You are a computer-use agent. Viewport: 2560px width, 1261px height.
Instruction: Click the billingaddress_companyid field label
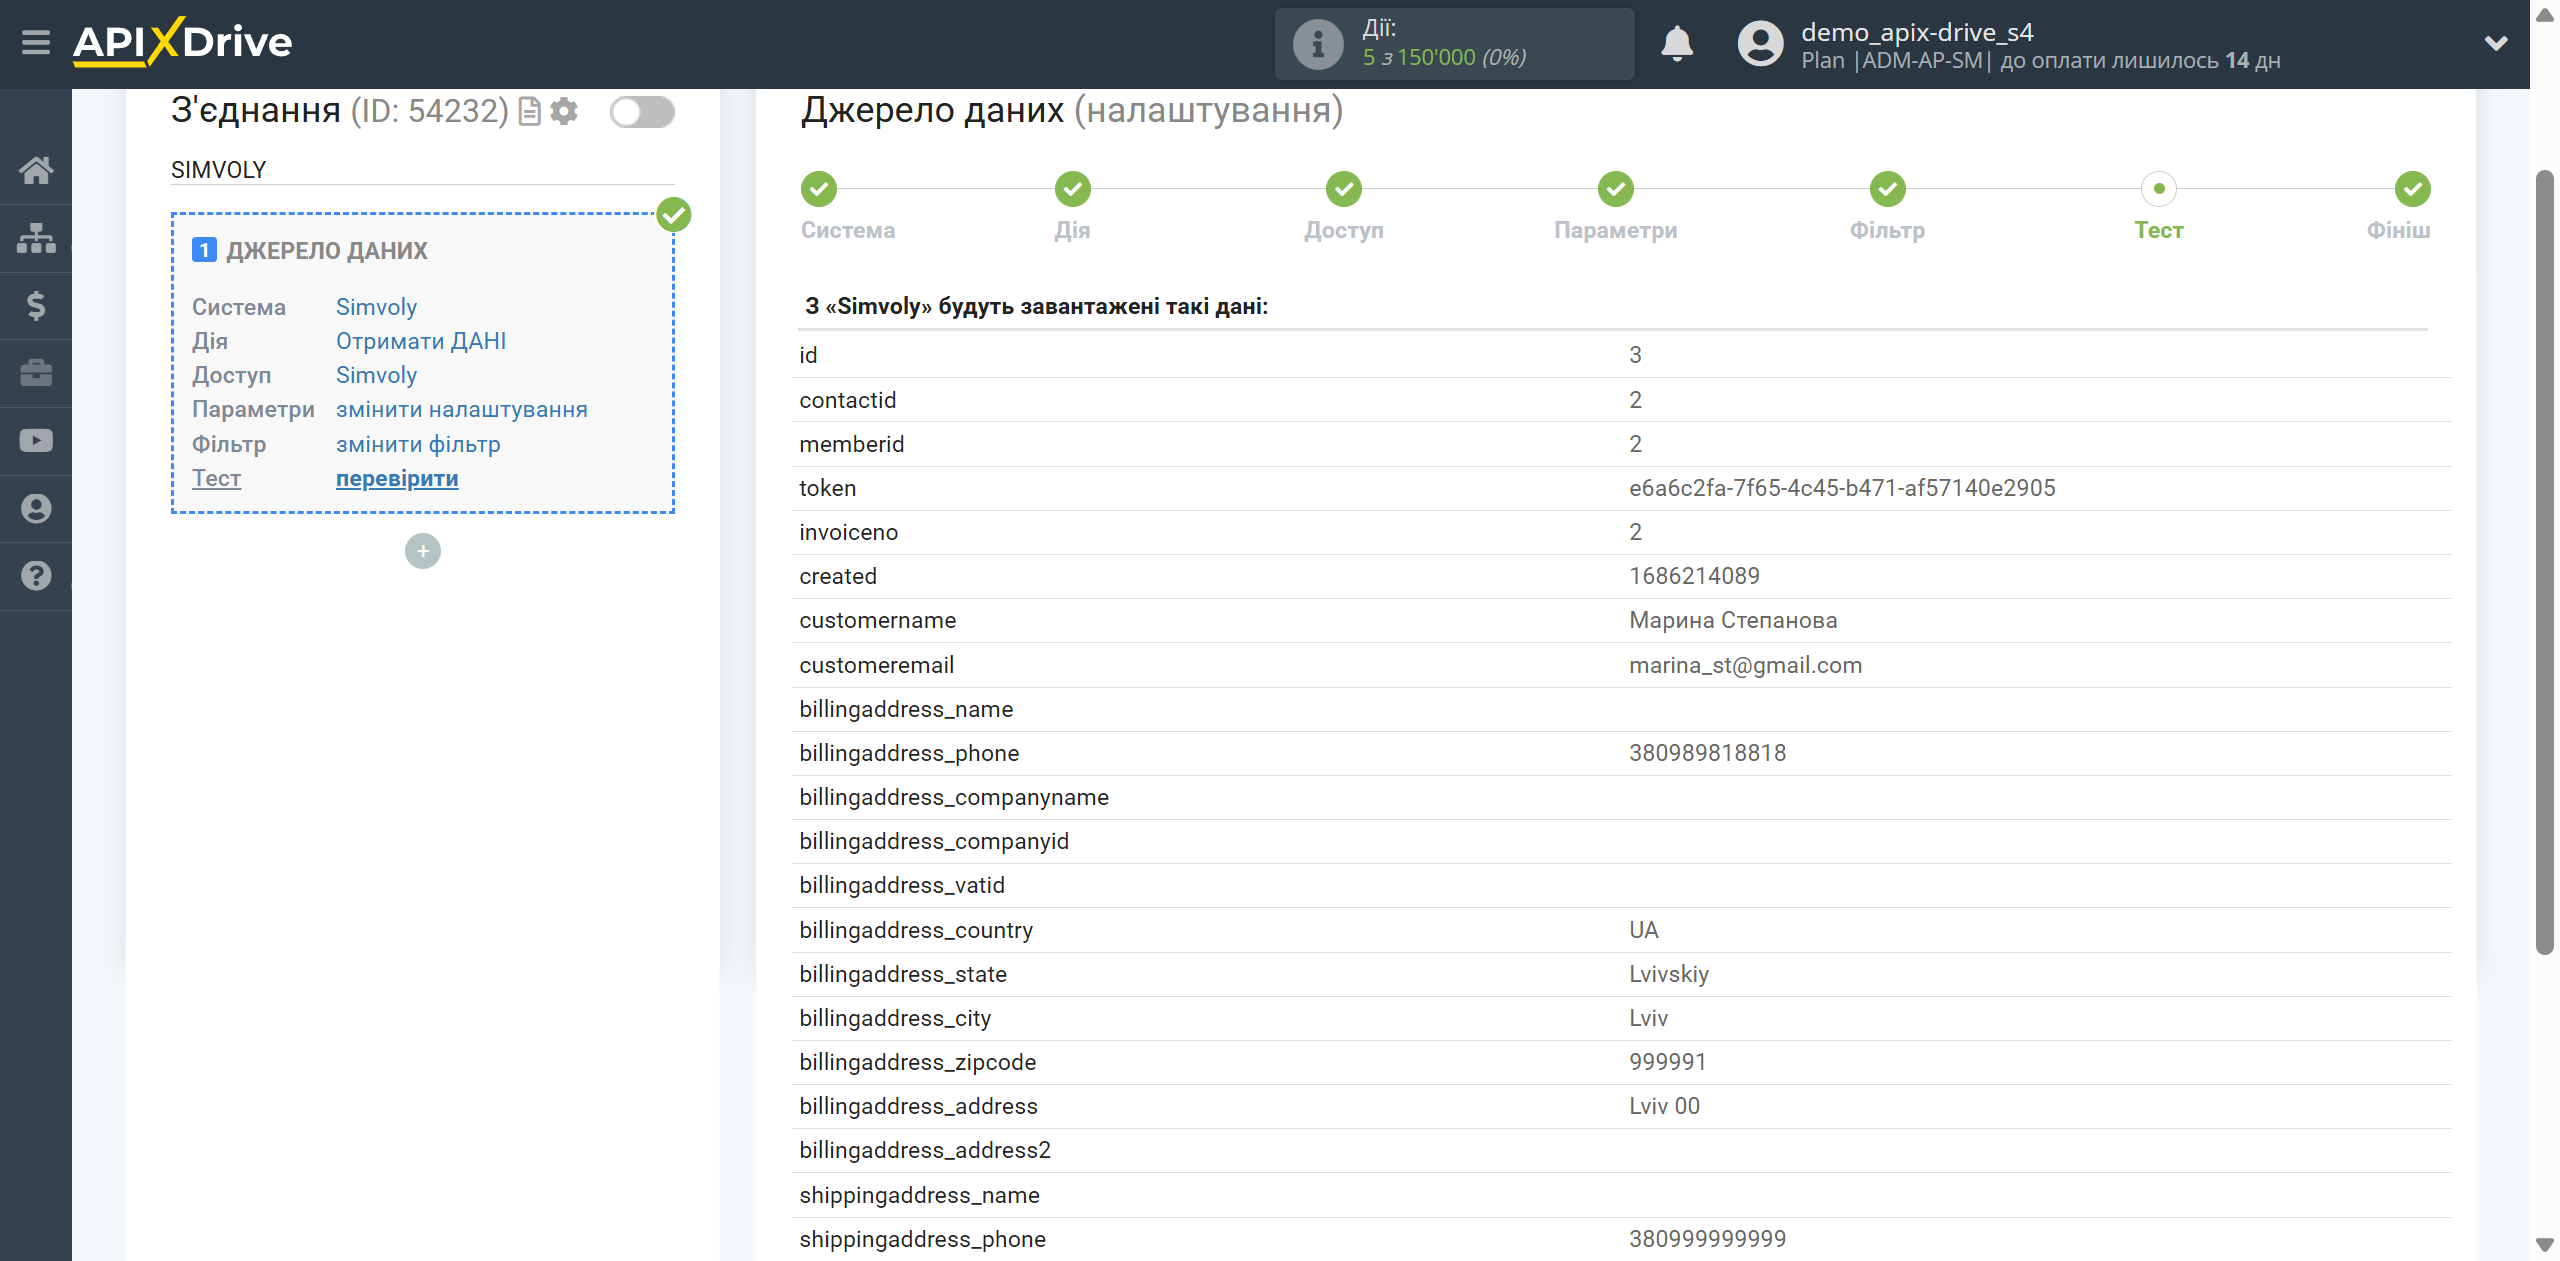(933, 841)
